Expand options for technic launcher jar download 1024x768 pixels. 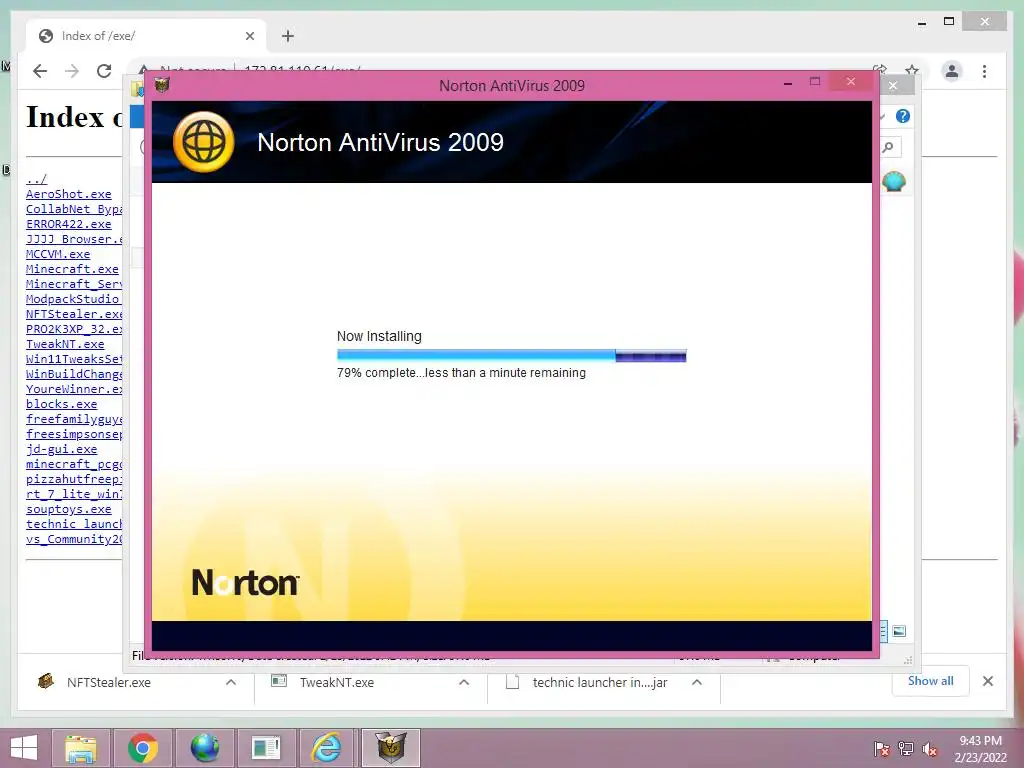point(697,682)
